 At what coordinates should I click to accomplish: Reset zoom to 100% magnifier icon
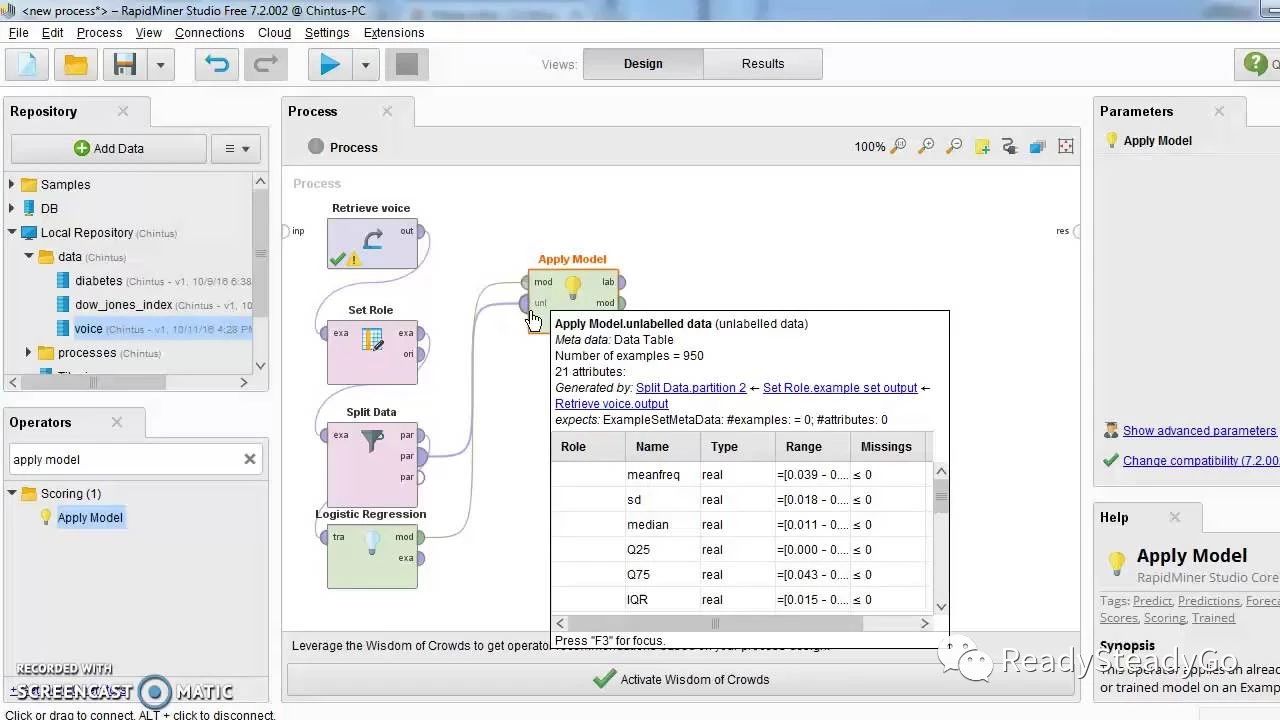point(898,146)
